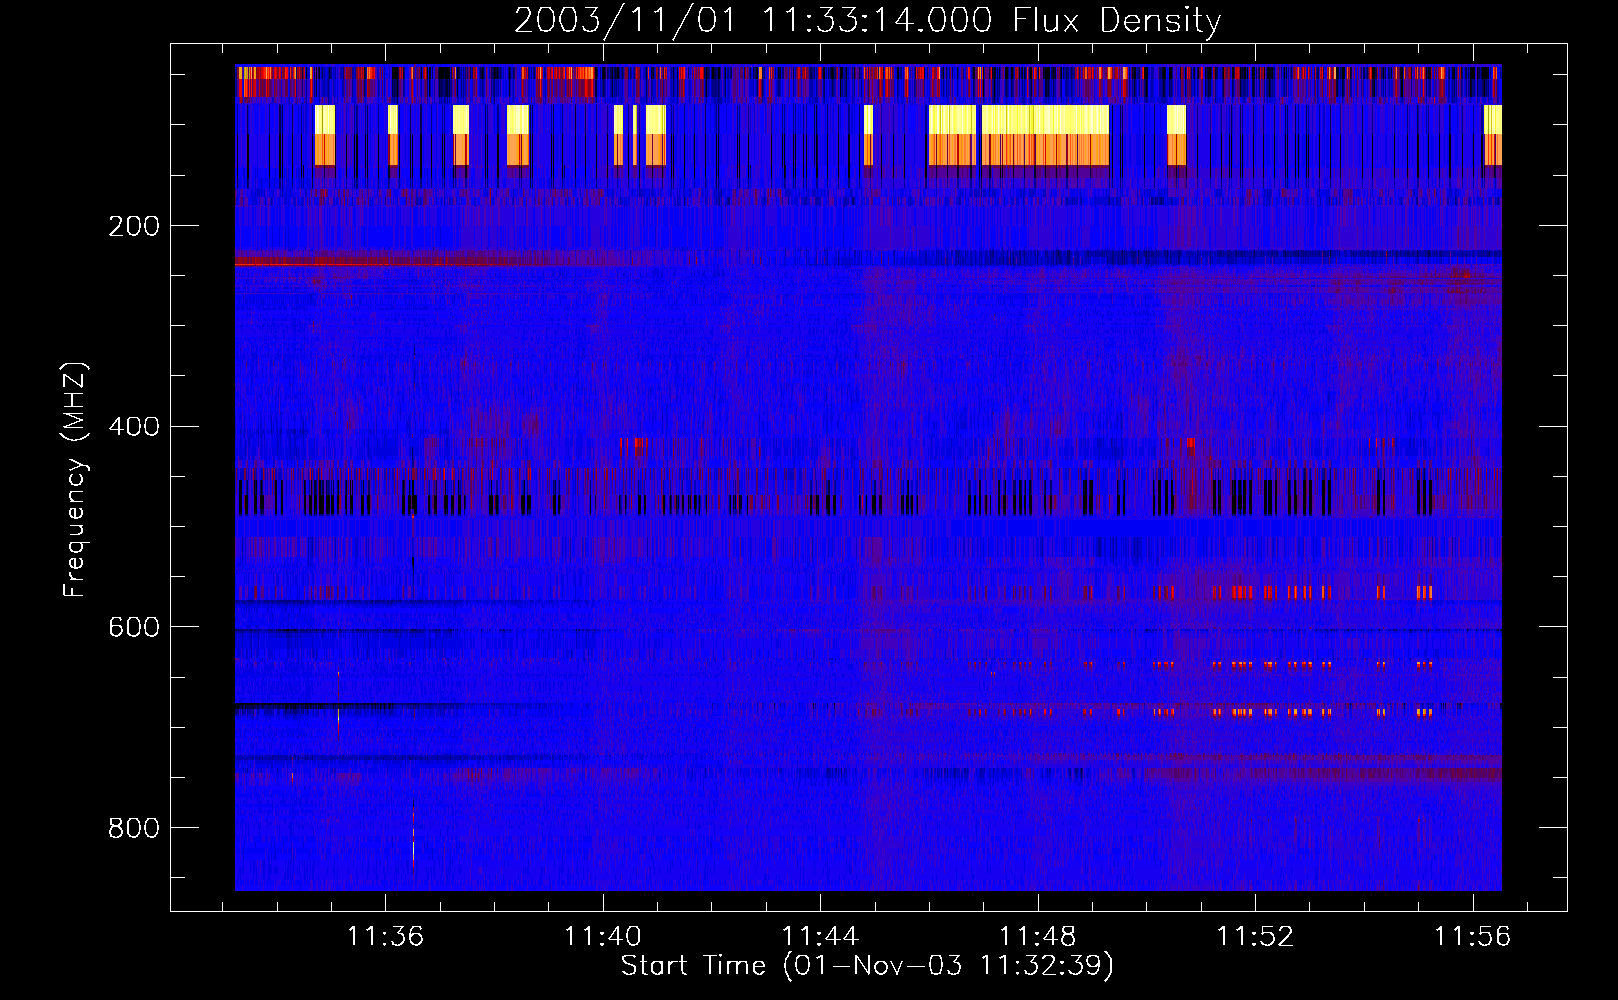Click the 200 frequency tick label
This screenshot has width=1618, height=1000.
[x=134, y=226]
